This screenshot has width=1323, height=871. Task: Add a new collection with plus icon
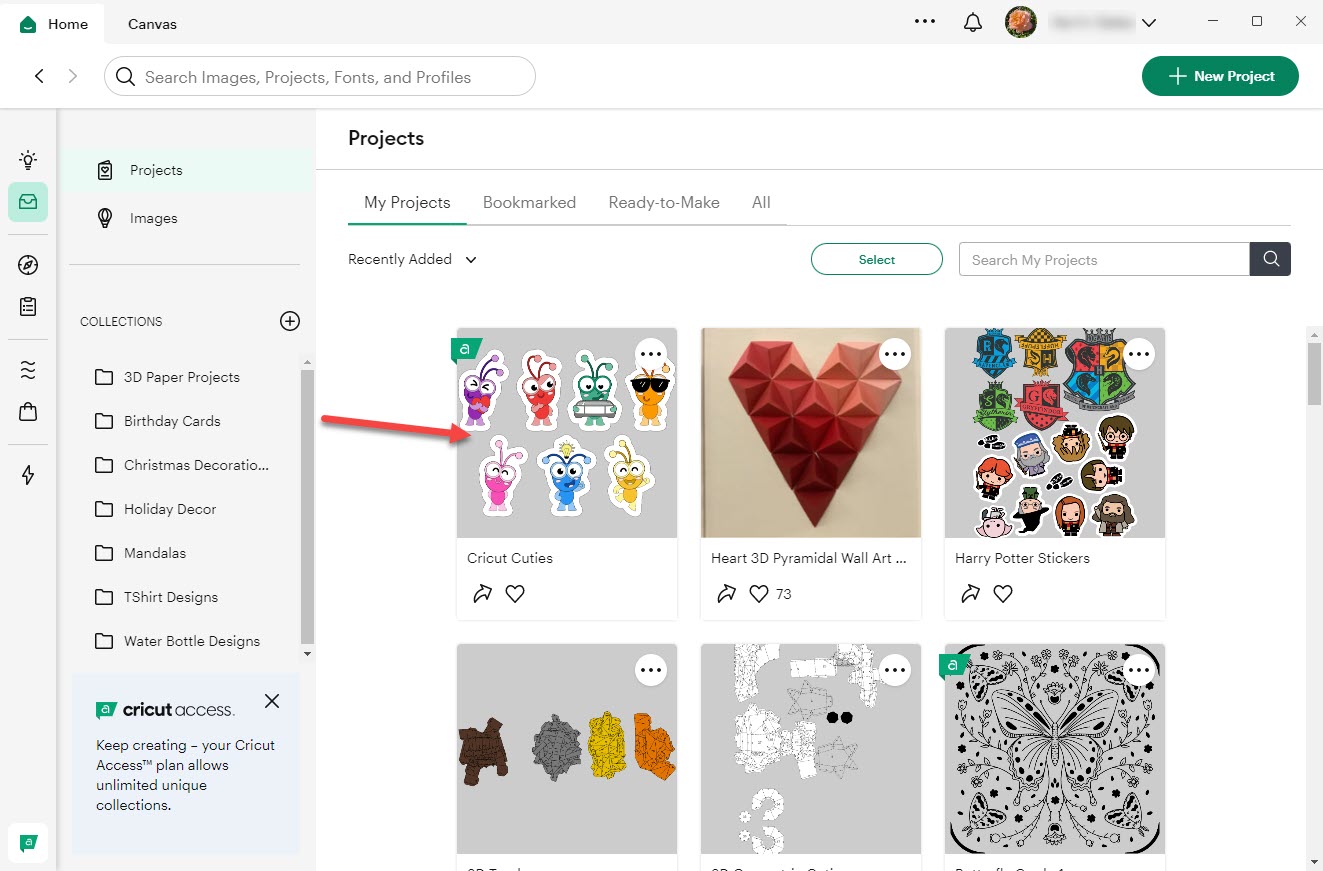[x=290, y=321]
